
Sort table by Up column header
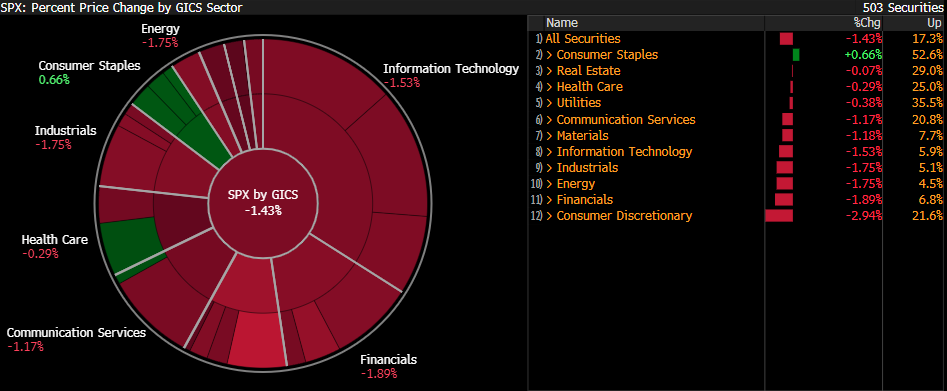(x=934, y=23)
